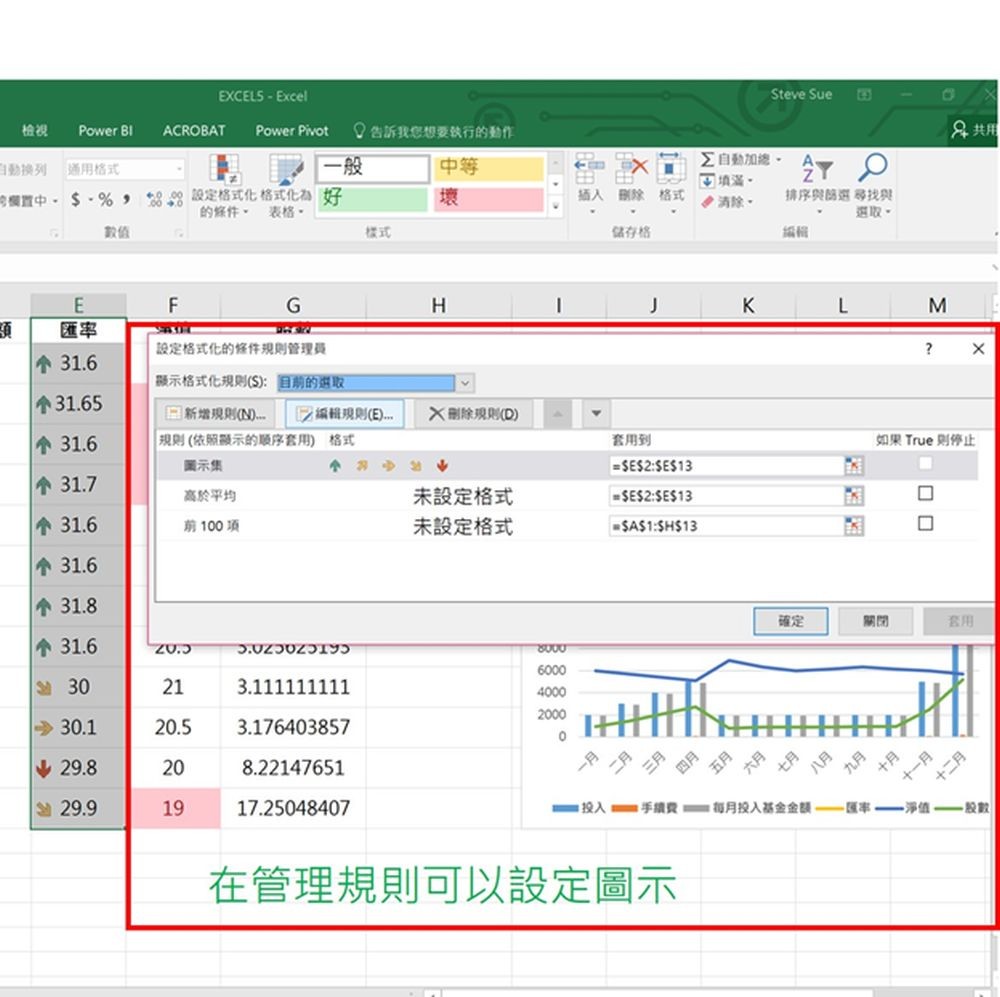
Task: Apply the Good green cell style
Action: point(372,198)
